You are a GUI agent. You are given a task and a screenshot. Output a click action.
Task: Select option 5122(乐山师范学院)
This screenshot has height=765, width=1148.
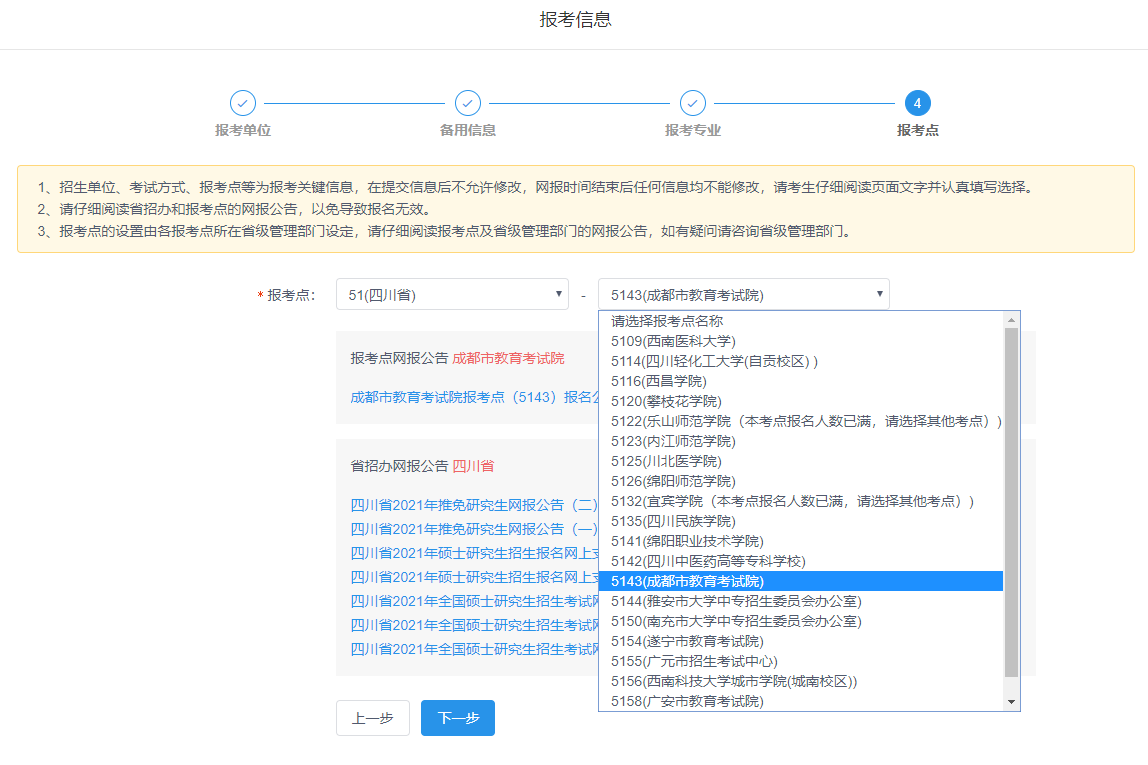pyautogui.click(x=801, y=421)
